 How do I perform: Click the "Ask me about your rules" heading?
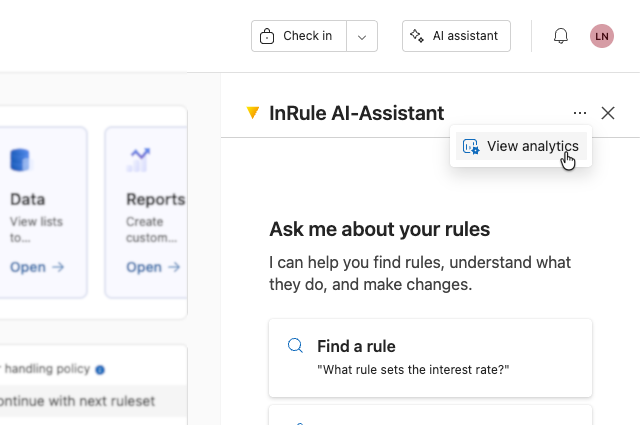379,229
